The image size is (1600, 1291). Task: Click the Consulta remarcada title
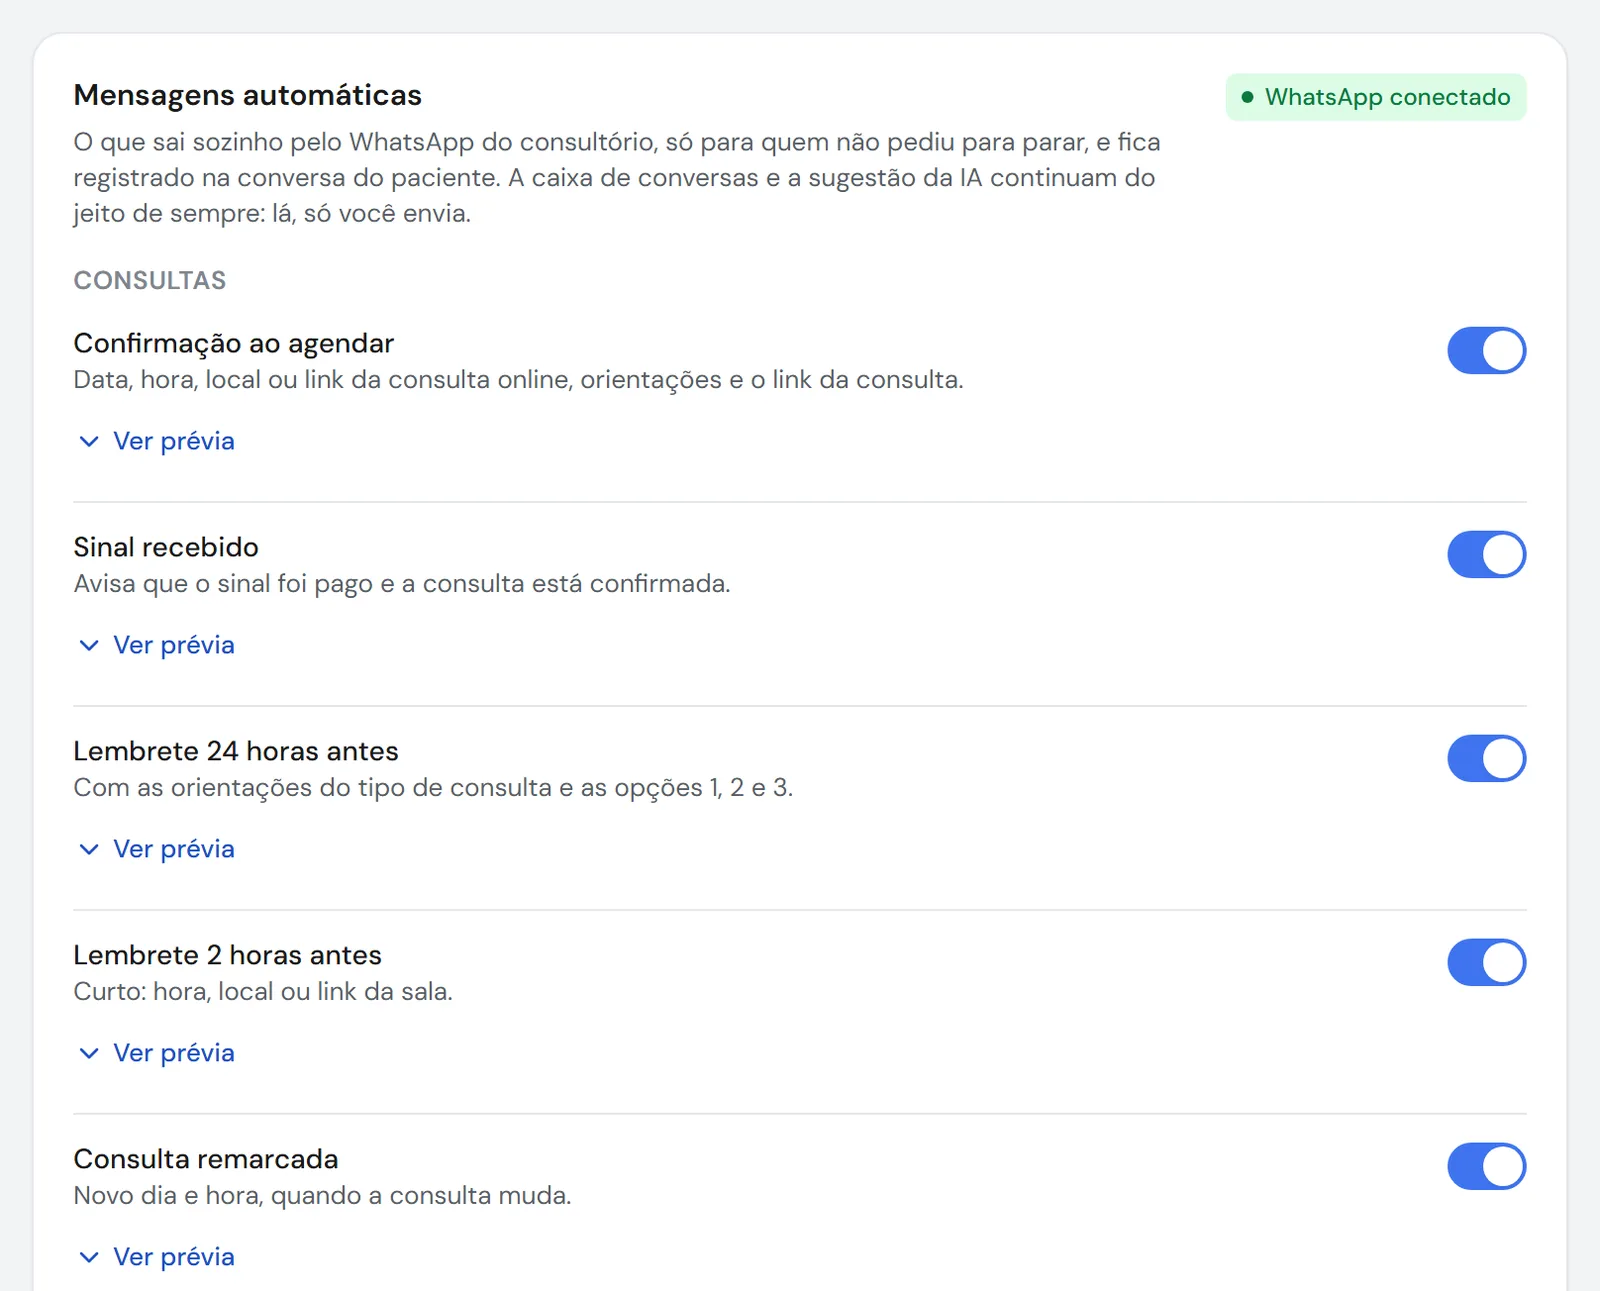coord(206,1159)
